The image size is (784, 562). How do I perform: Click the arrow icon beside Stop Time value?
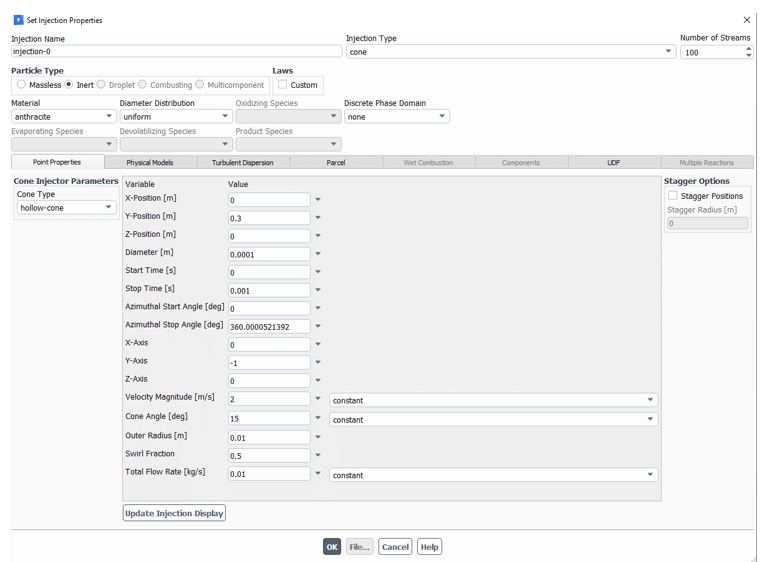point(318,290)
